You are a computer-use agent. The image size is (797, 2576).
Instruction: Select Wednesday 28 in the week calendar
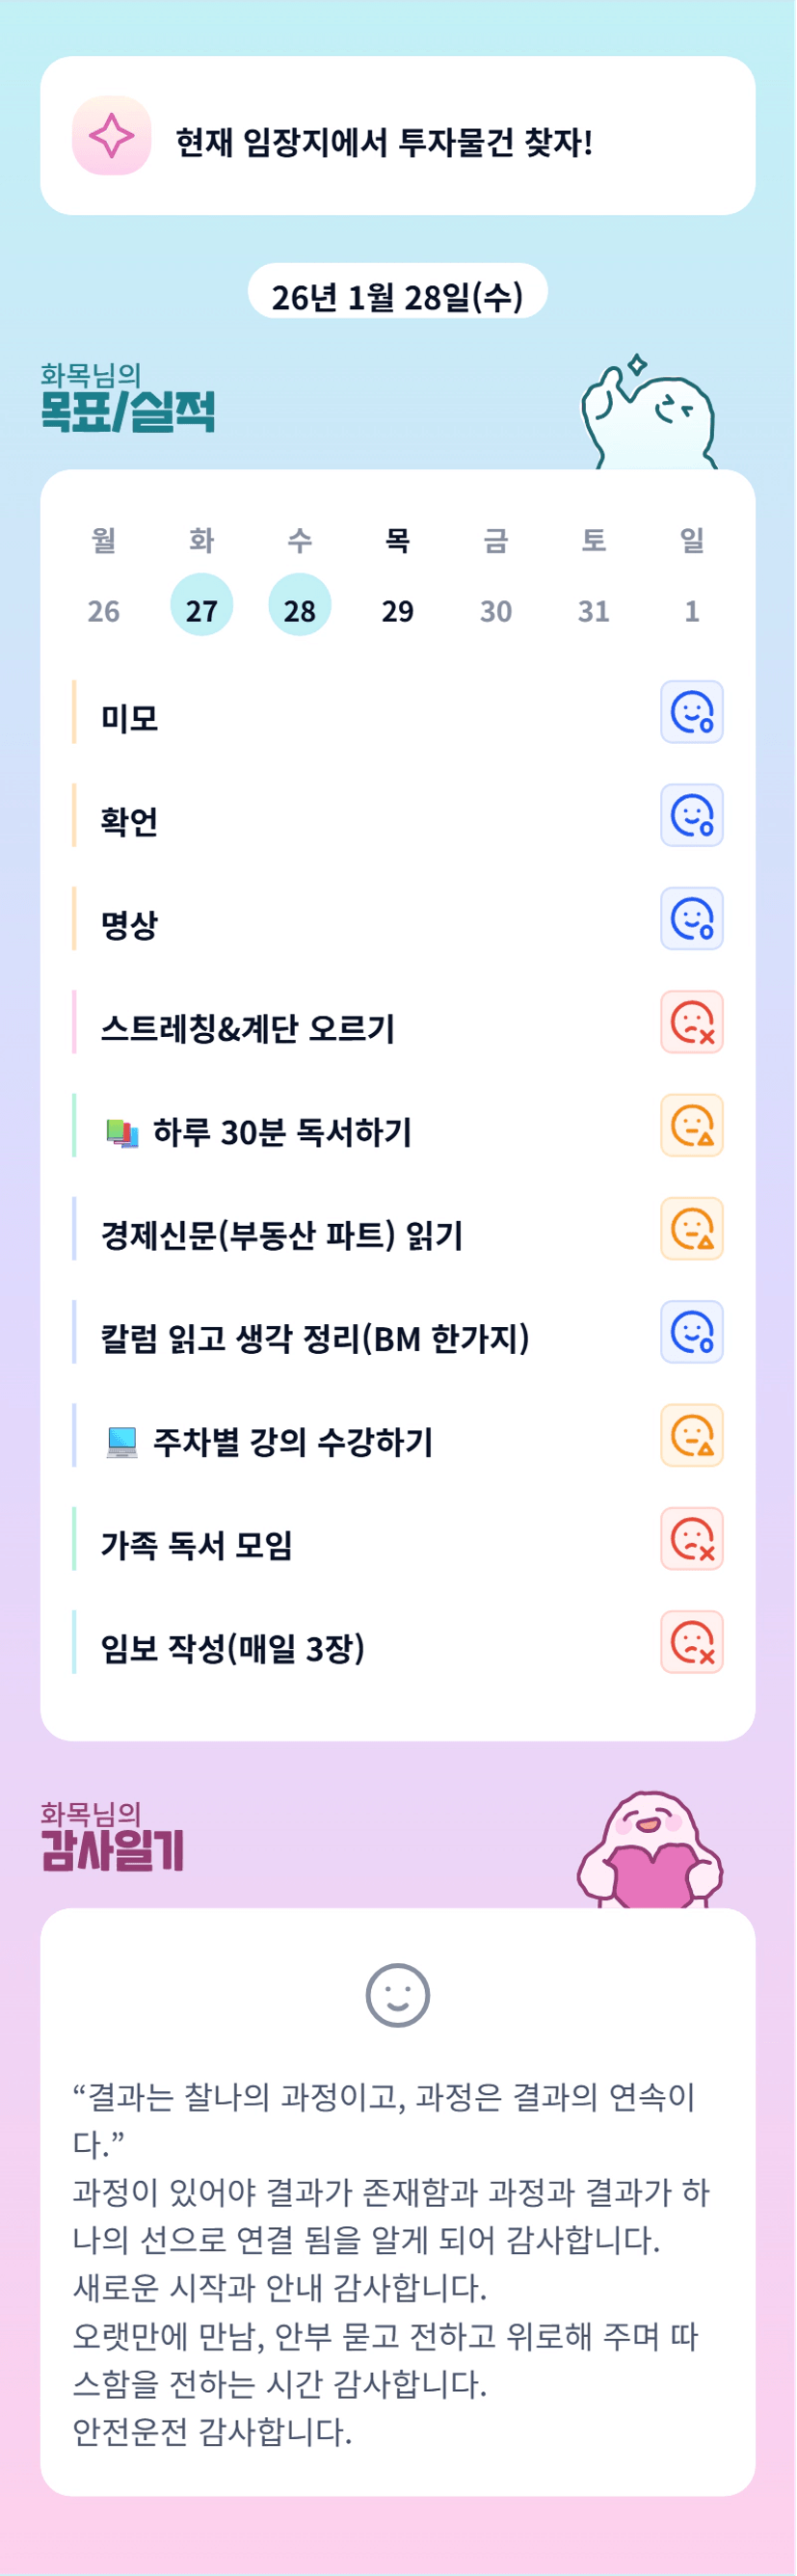pos(299,605)
